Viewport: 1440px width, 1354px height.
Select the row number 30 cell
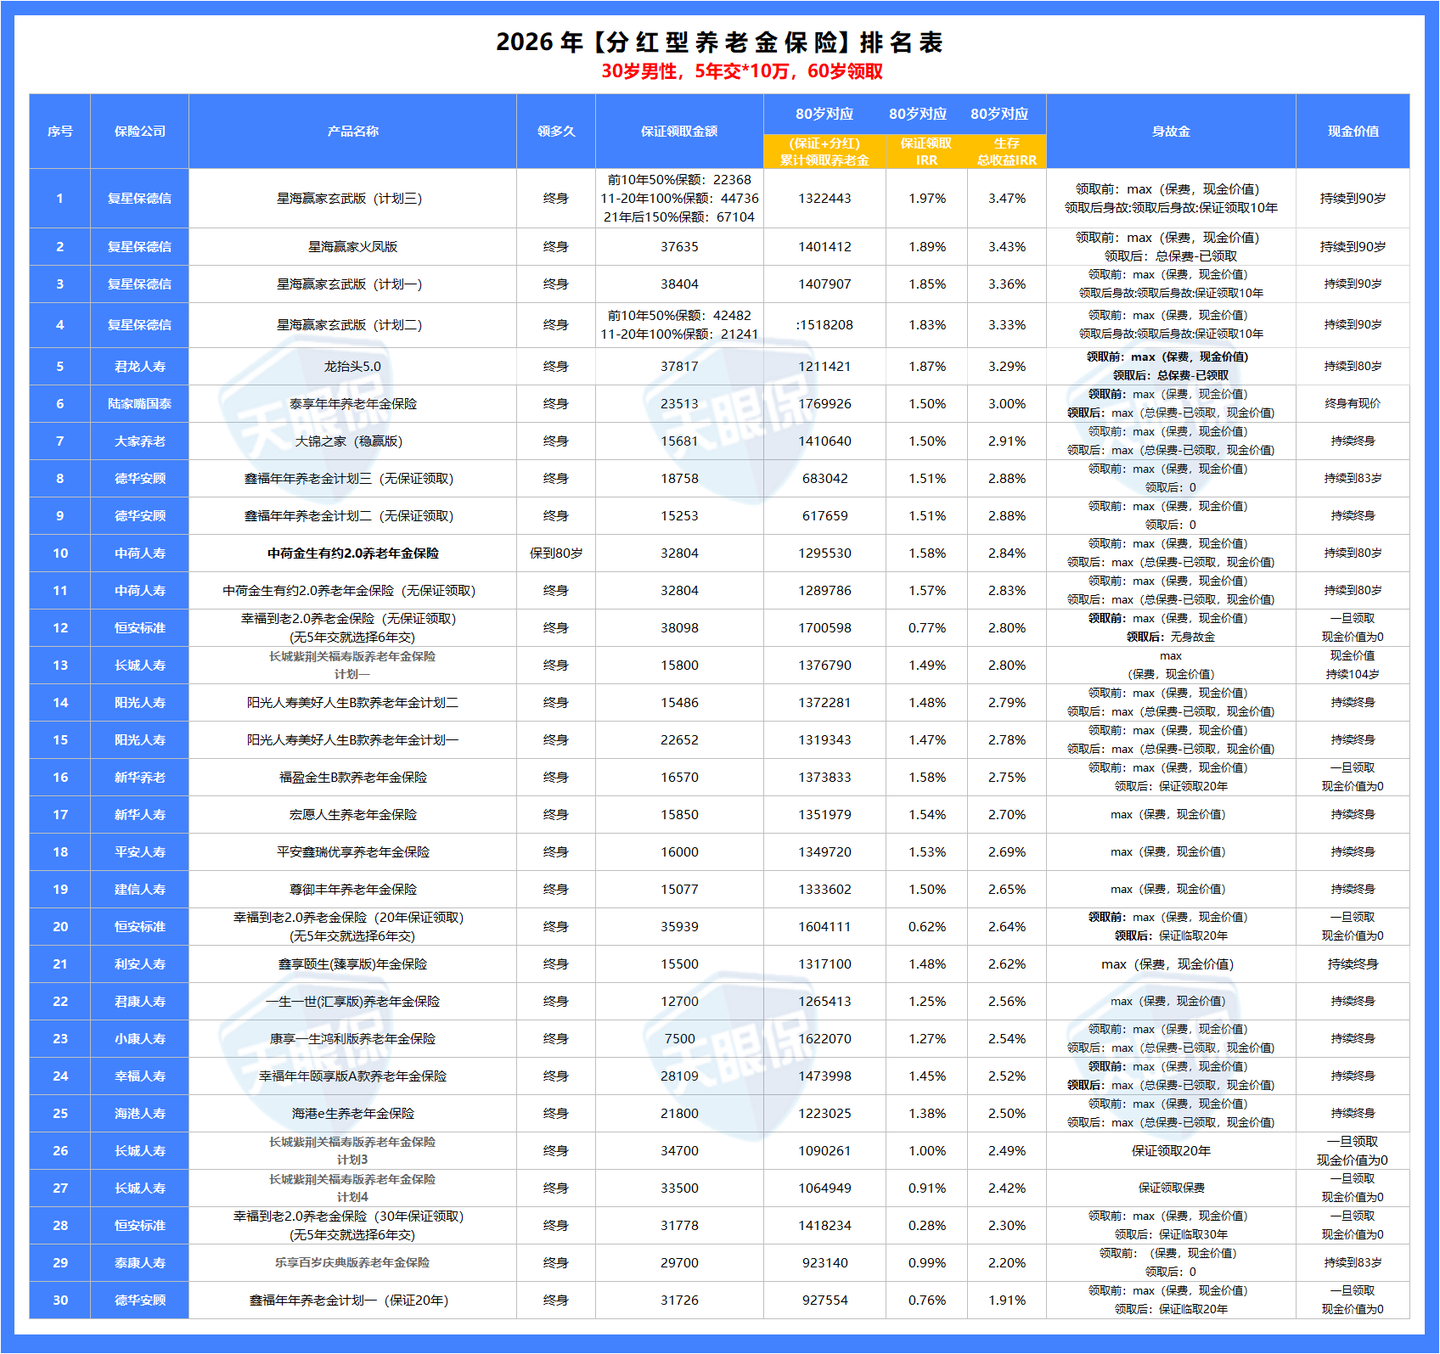(60, 1300)
